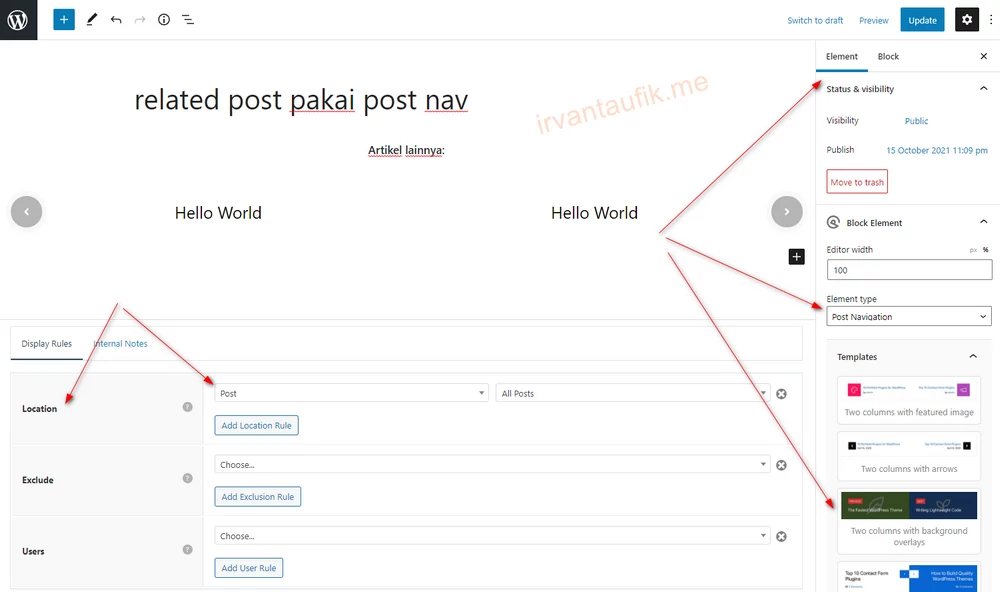Click Add User Rule
1000x592 pixels.
(249, 568)
